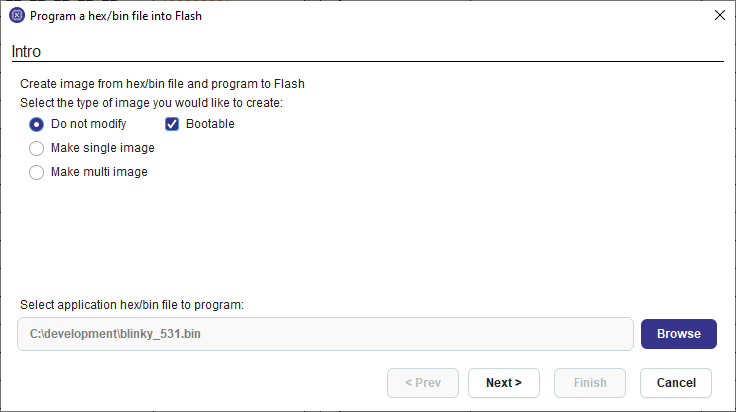Click the Select application hex/bin file label
Image resolution: width=736 pixels, height=412 pixels.
coord(132,305)
